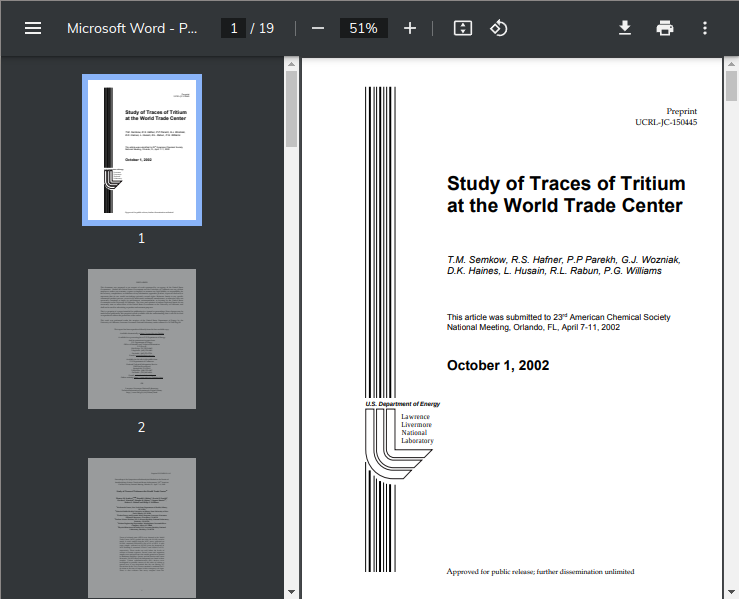Click the thumbnail panel scrollbar handle
The width and height of the screenshot is (739, 599).
click(291, 109)
